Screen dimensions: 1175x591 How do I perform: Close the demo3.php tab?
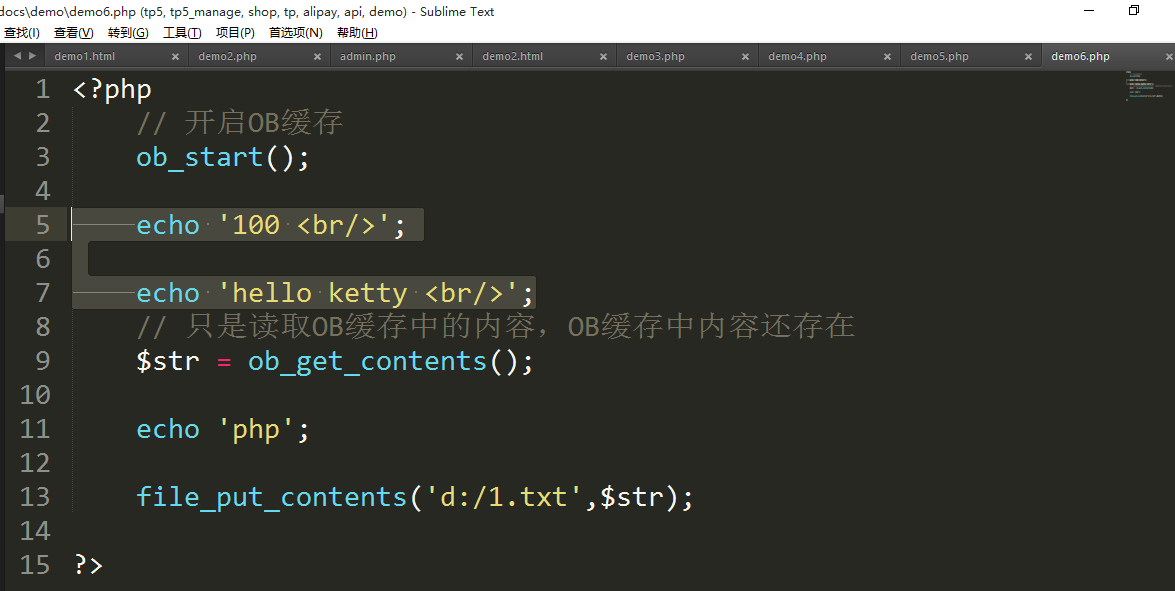coord(744,57)
